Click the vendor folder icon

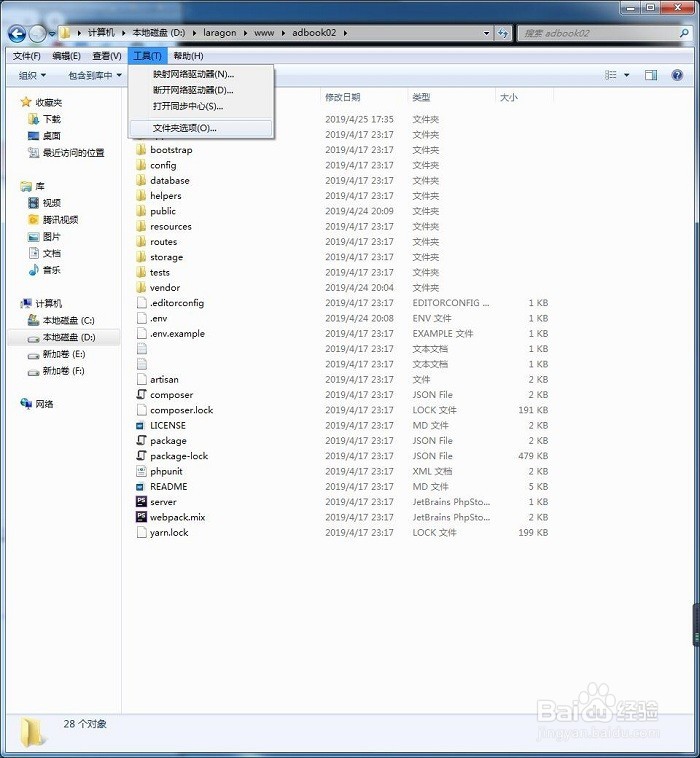pyautogui.click(x=141, y=288)
